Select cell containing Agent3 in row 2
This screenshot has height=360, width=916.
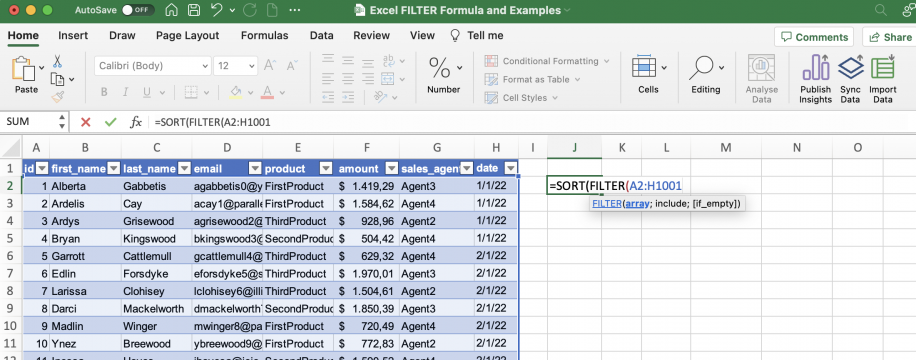pos(438,186)
